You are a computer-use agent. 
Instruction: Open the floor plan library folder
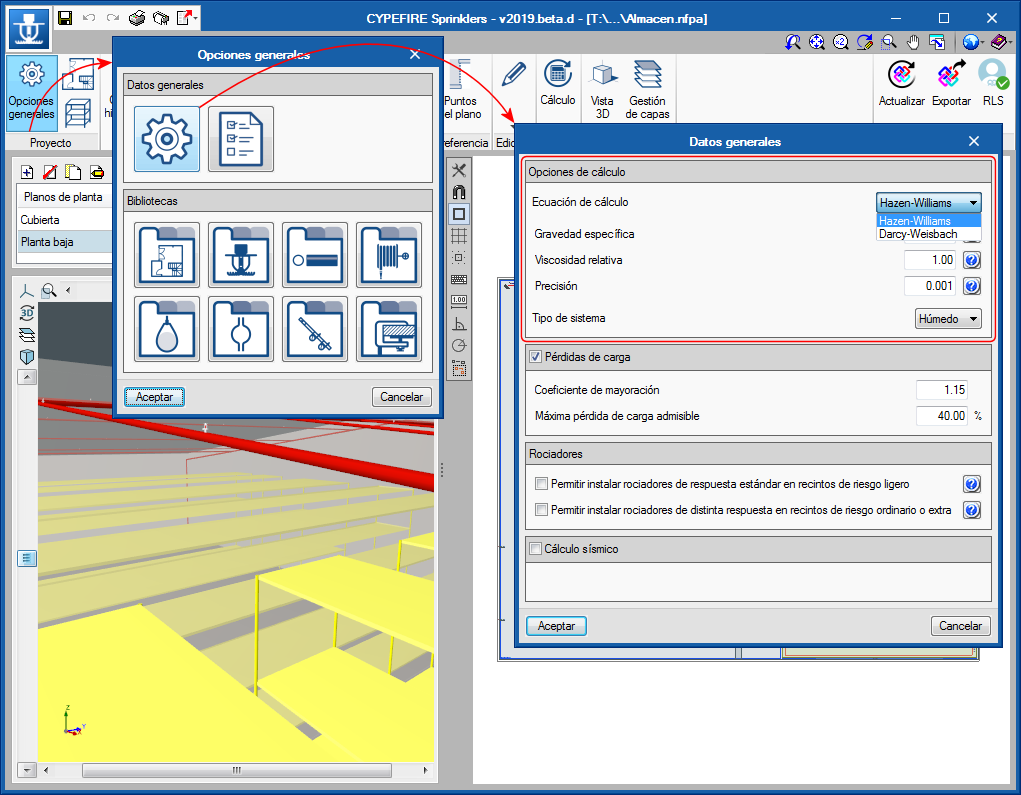tap(167, 255)
